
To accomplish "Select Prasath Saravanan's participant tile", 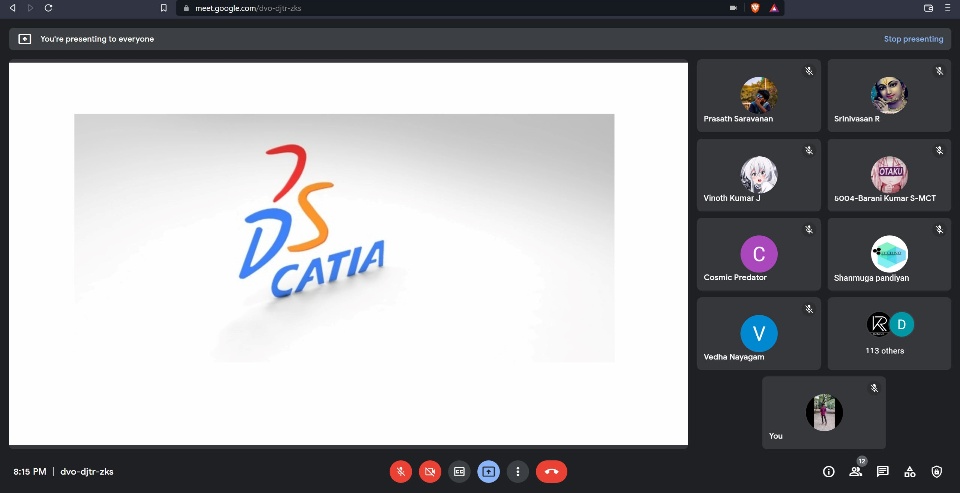I will coord(759,96).
